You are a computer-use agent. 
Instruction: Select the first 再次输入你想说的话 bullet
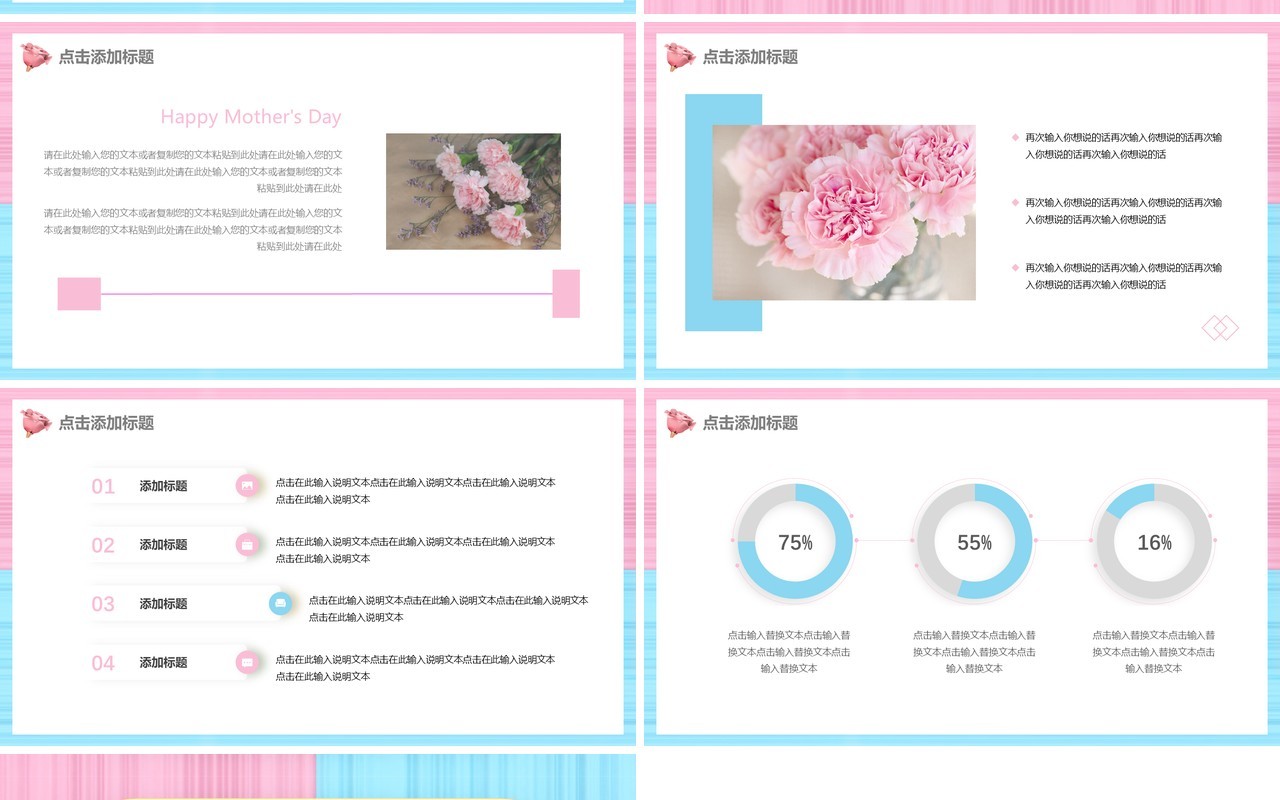pyautogui.click(x=1123, y=146)
